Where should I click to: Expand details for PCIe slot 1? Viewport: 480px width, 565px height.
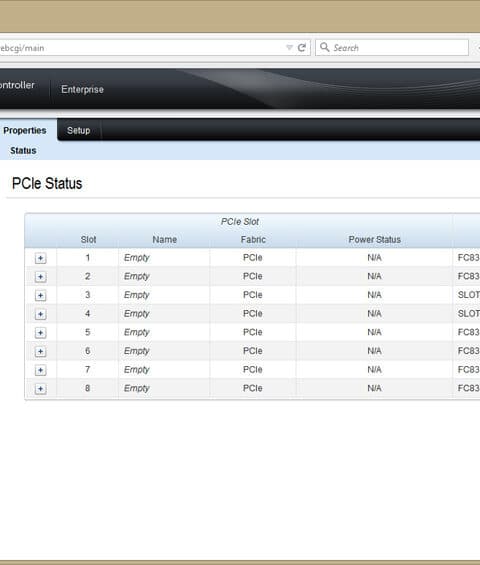[40, 258]
